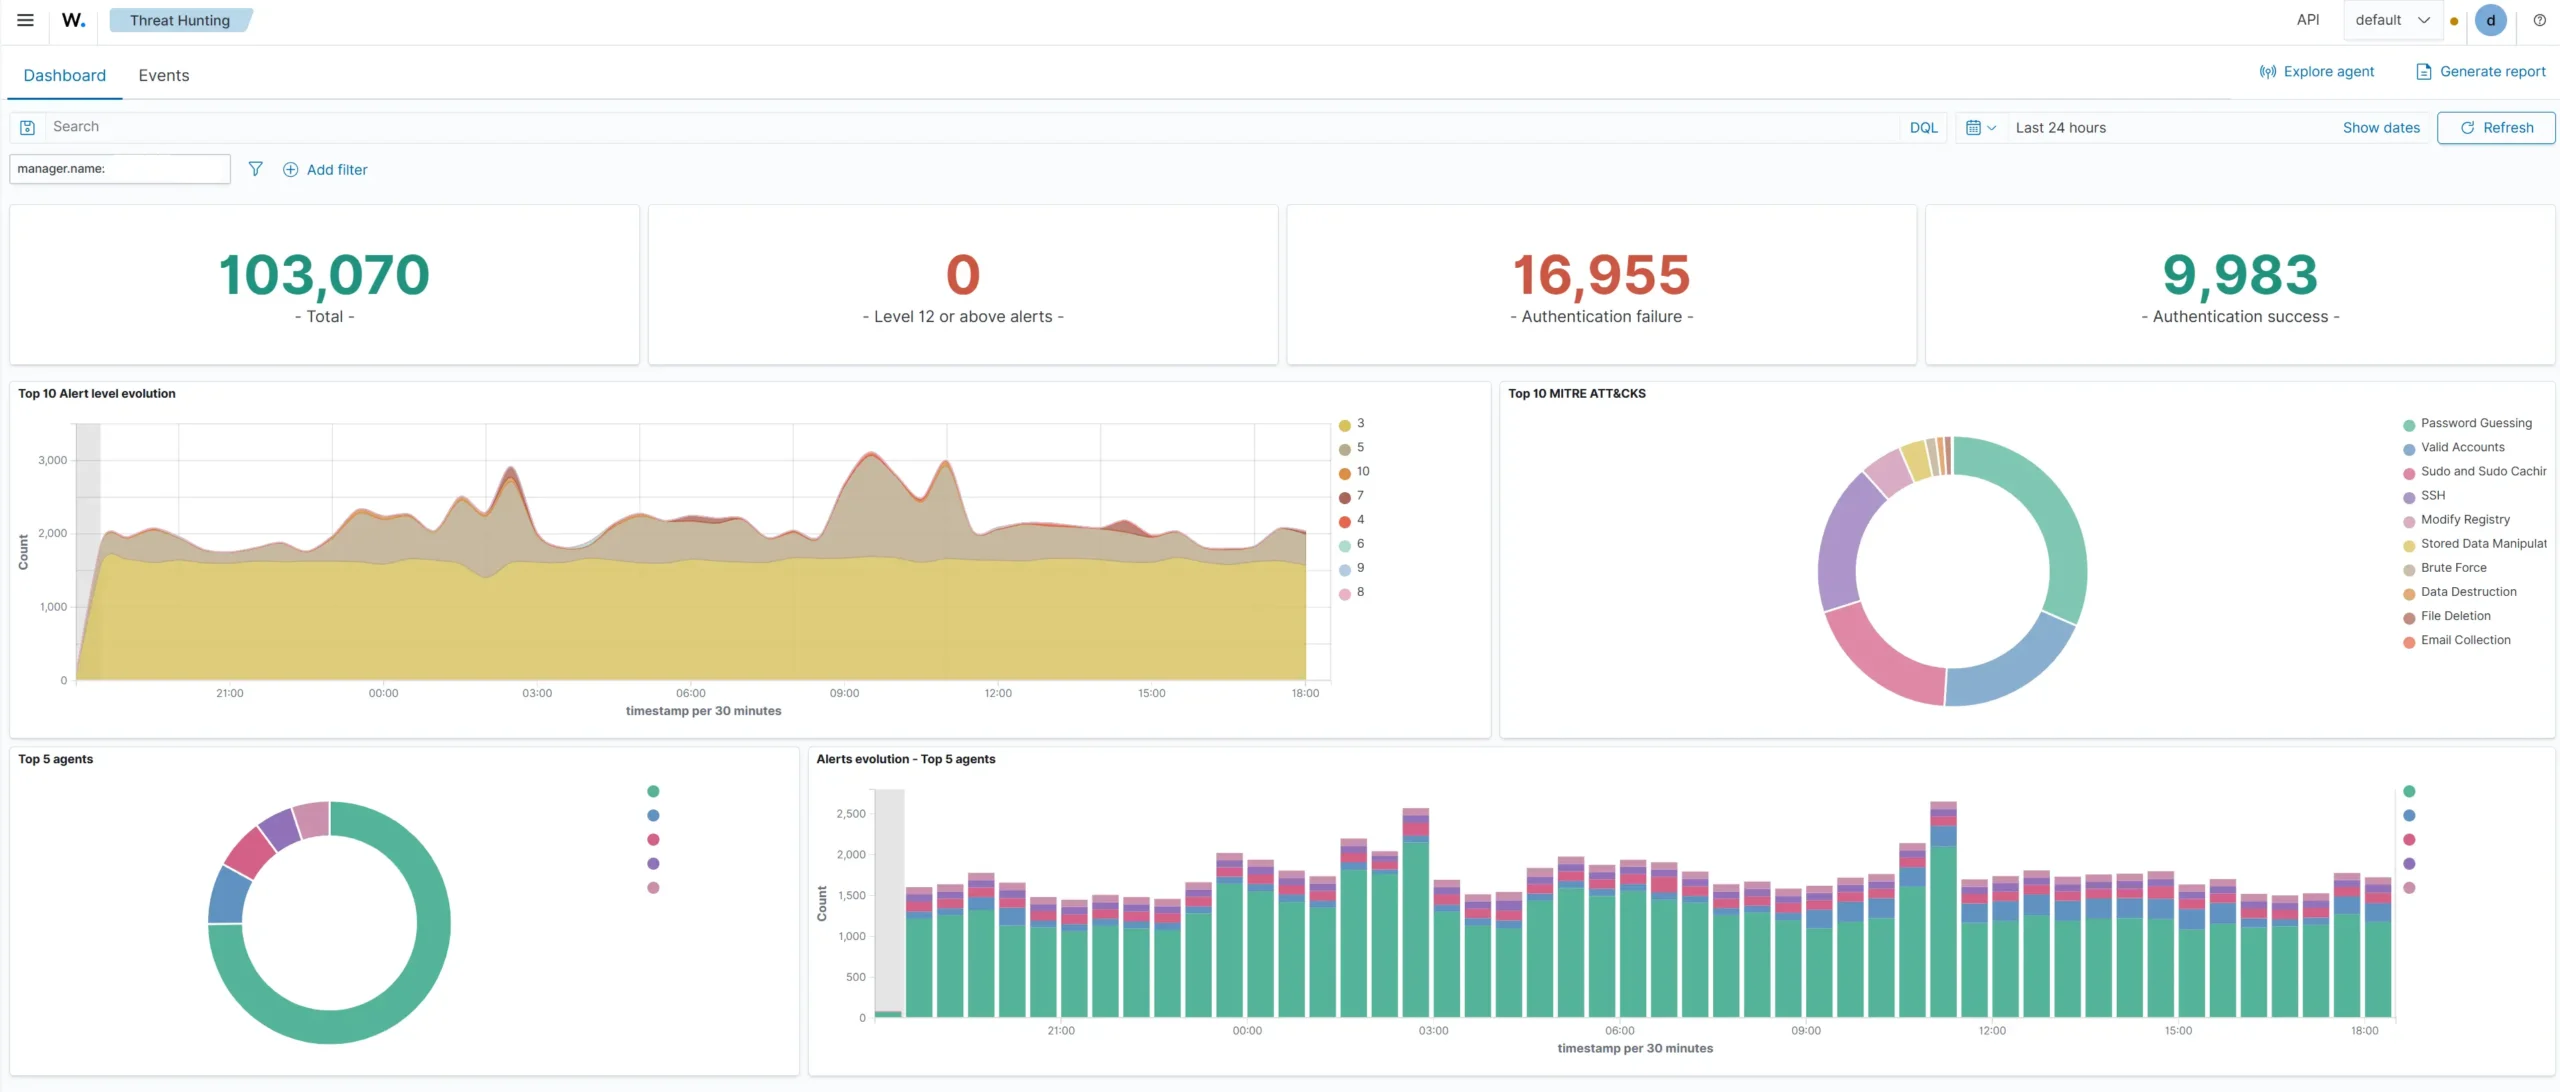This screenshot has height=1092, width=2560.
Task: Toggle the level 3 legend entry
Action: click(1352, 424)
